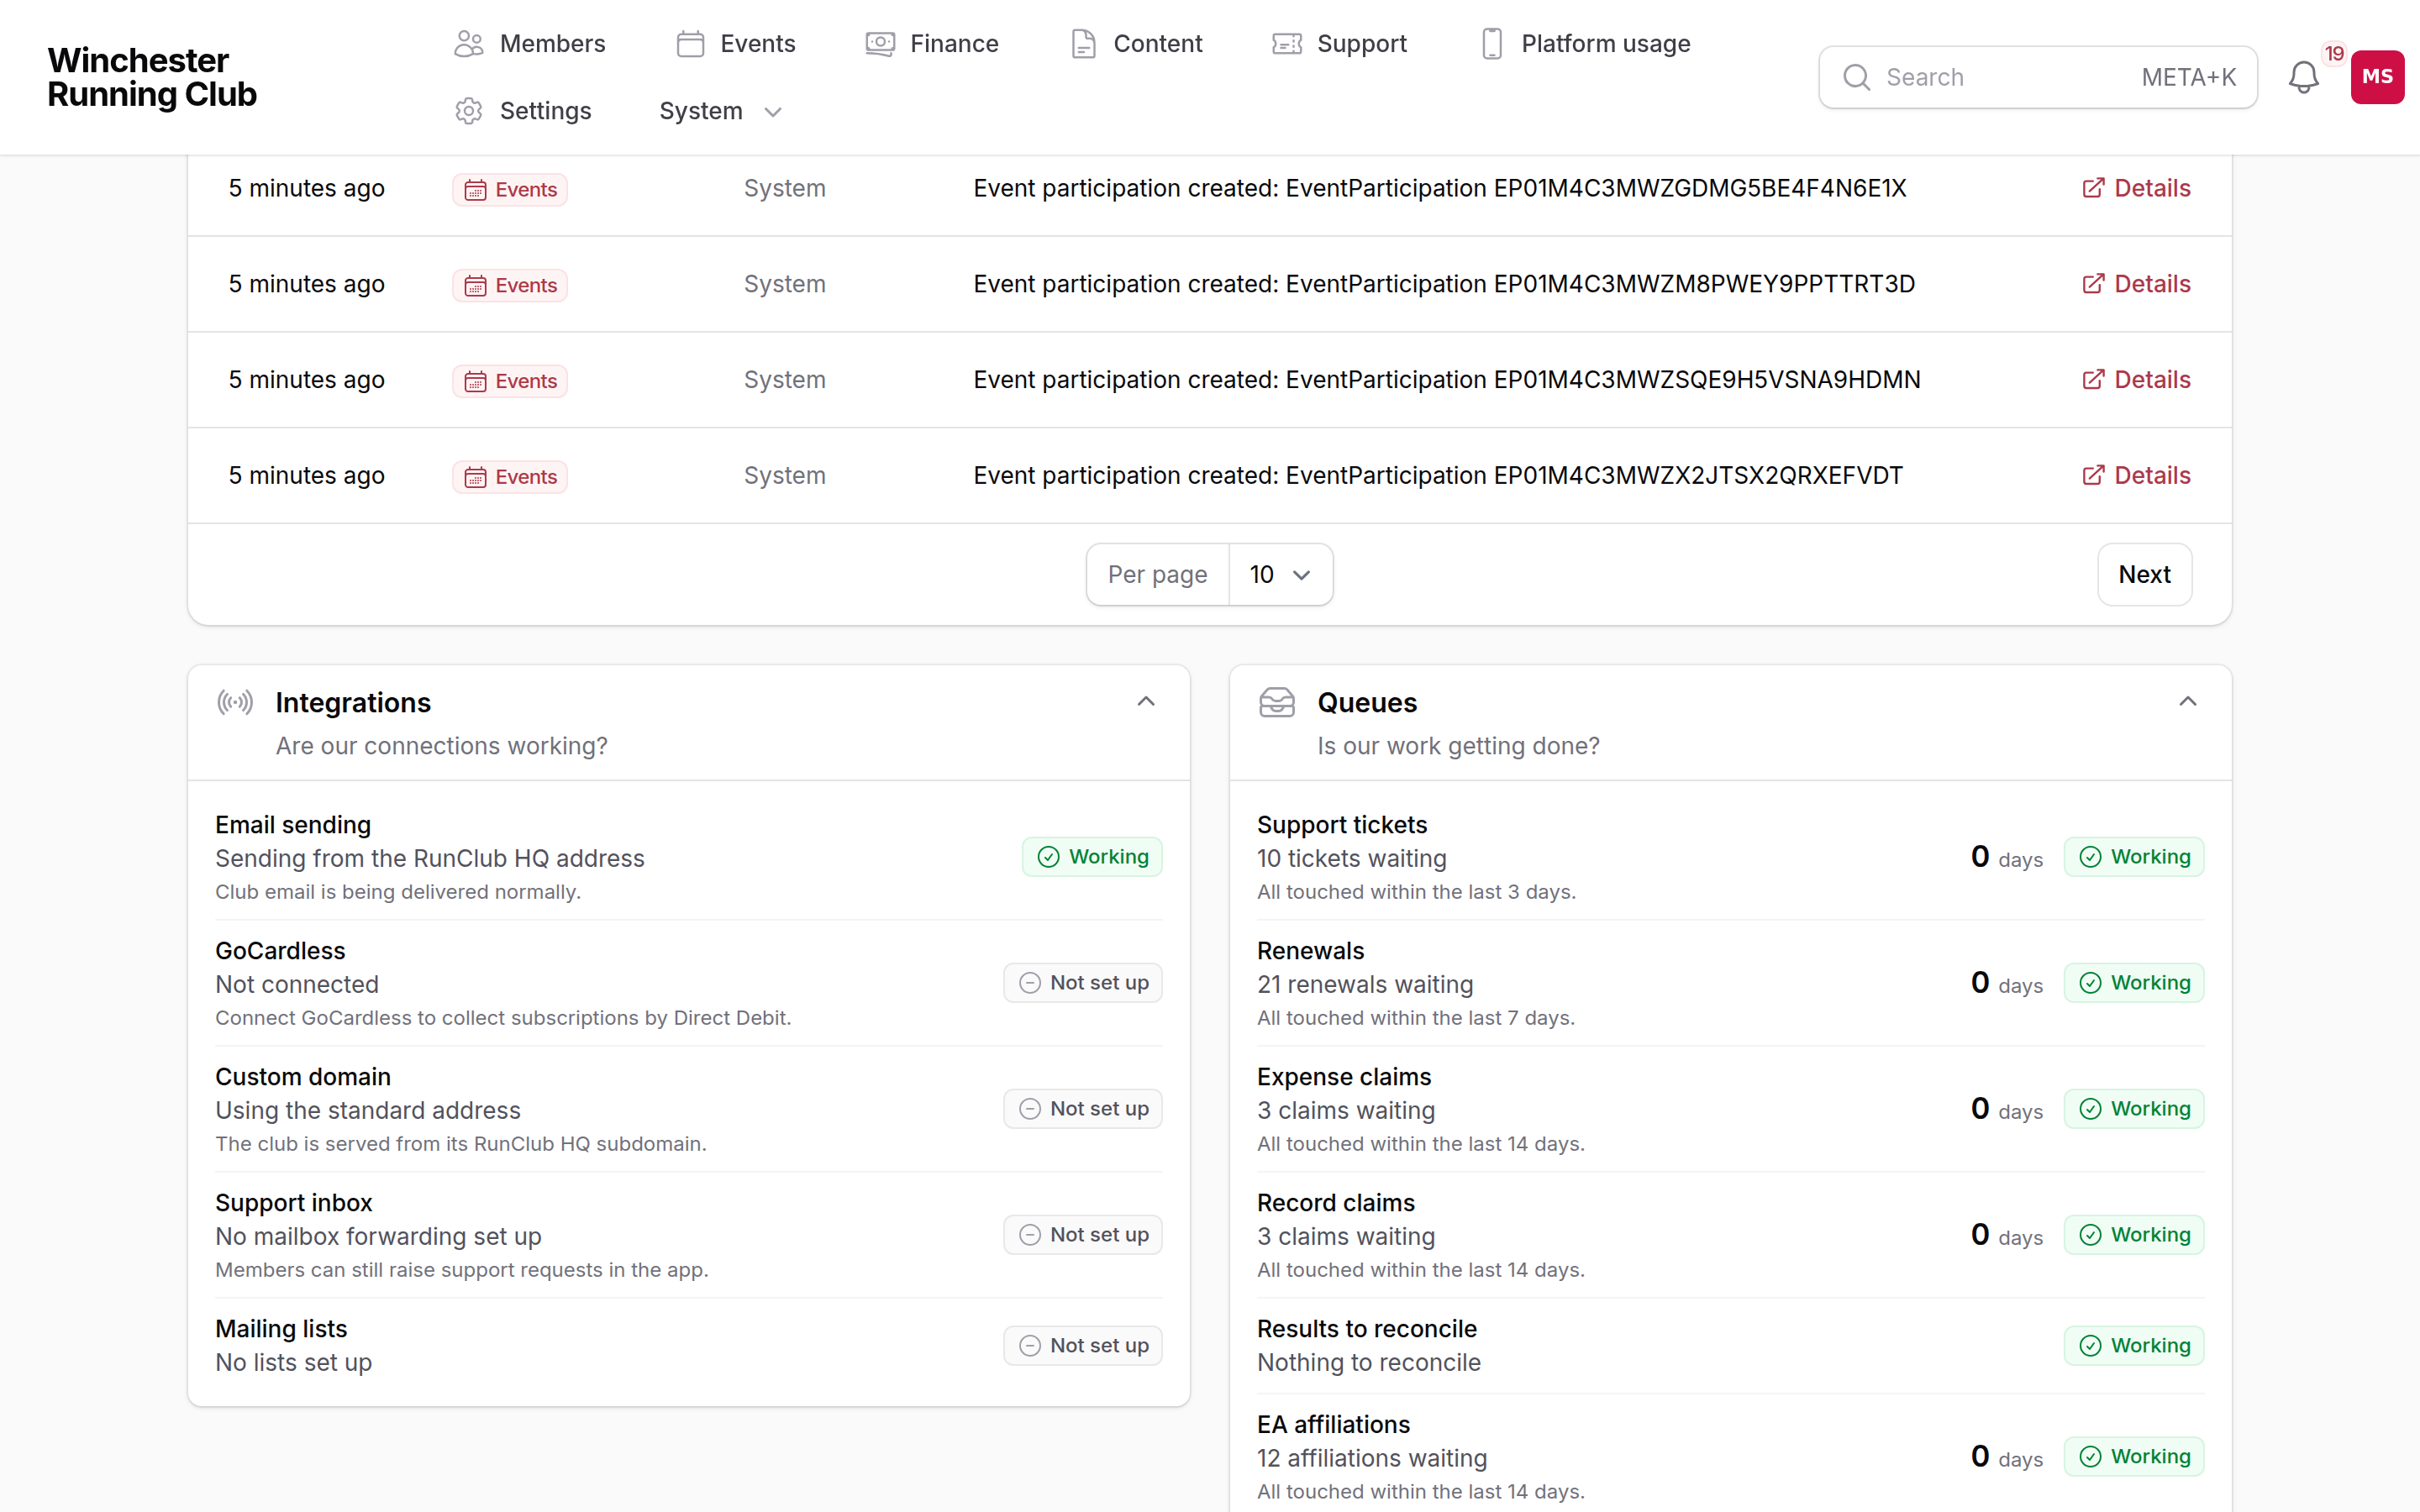Click the Custom domain Not set up badge

(1083, 1109)
